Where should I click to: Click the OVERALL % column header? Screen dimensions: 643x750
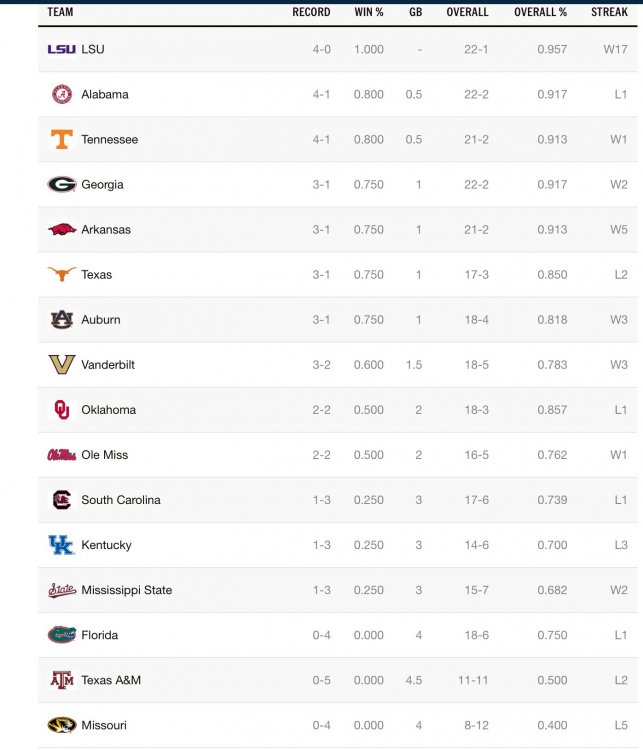(540, 12)
